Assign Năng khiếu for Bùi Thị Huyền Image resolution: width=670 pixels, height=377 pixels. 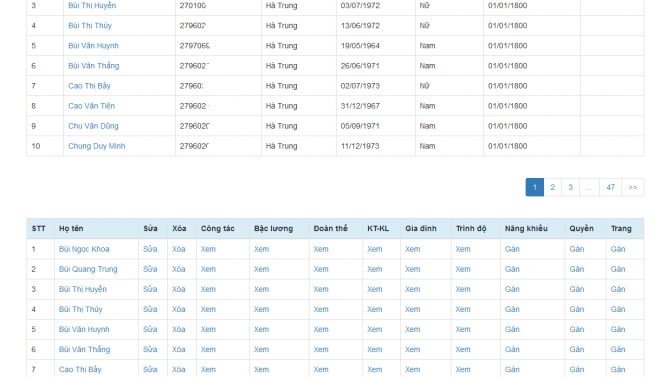point(512,289)
